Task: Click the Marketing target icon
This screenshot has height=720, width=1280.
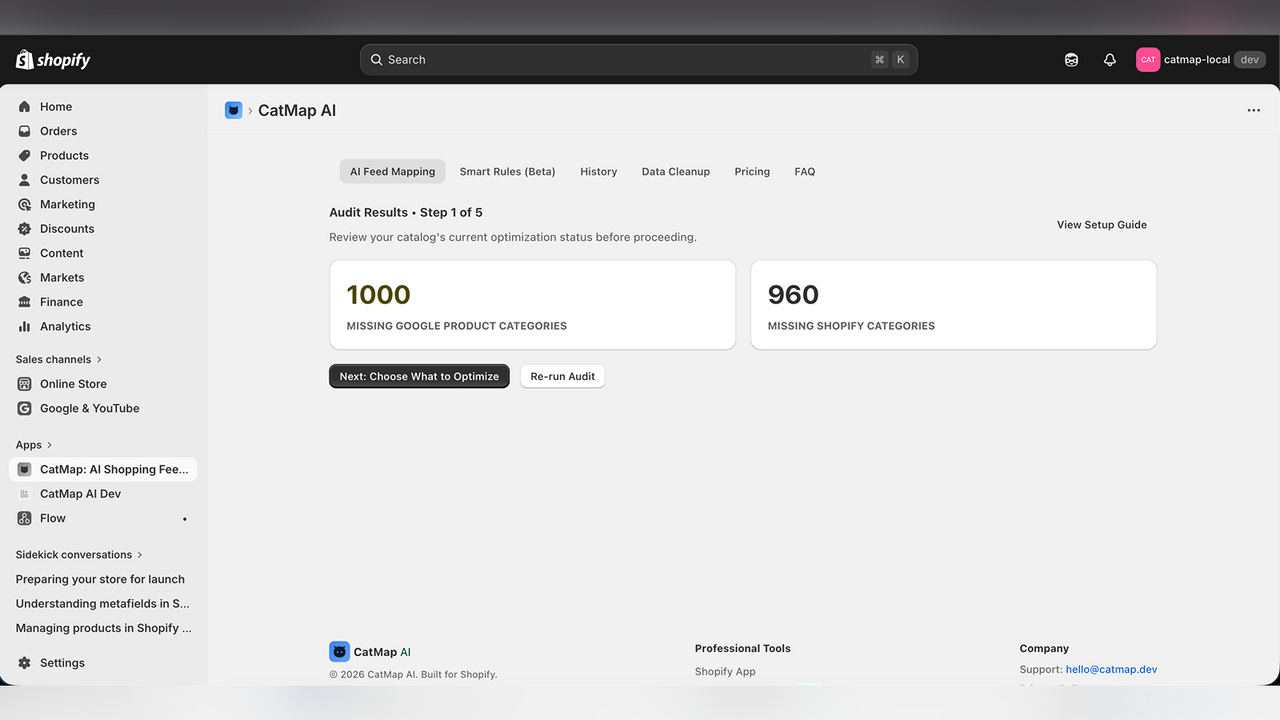Action: click(x=25, y=204)
